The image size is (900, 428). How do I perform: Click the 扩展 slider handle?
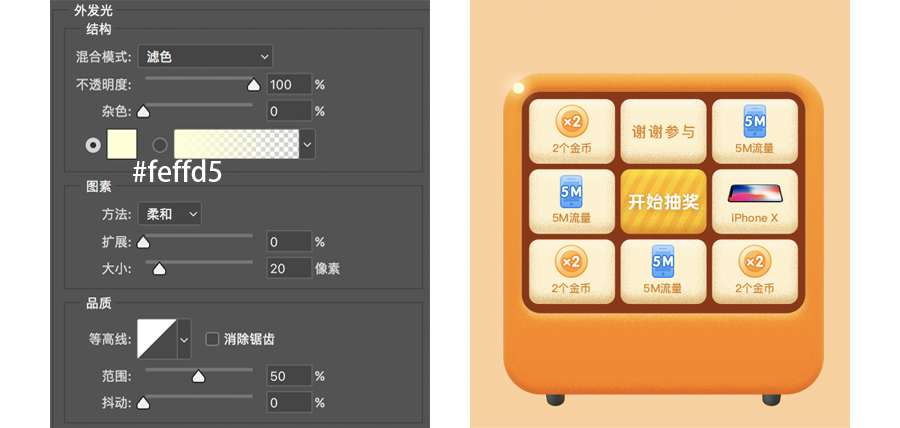coord(143,243)
